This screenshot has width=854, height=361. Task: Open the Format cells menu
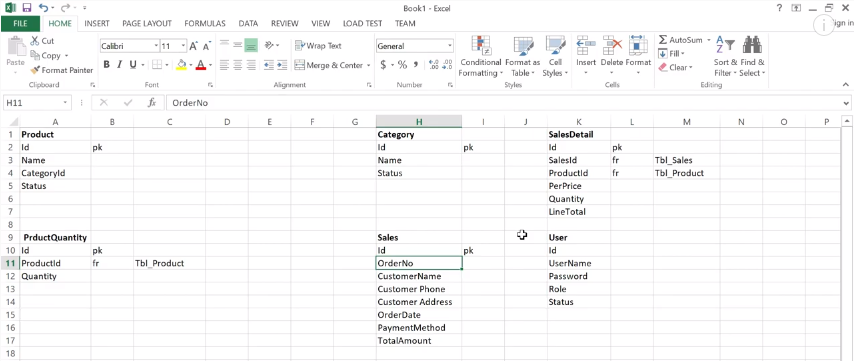638,57
